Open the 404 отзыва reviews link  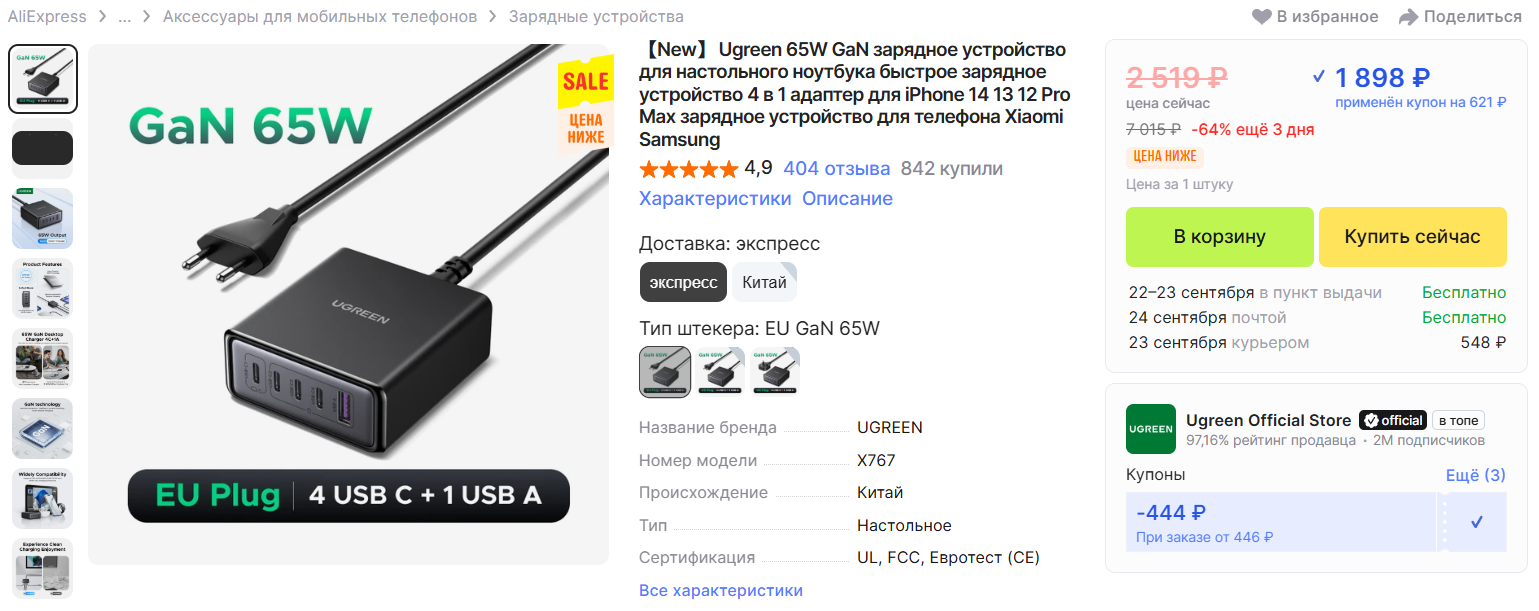click(836, 169)
